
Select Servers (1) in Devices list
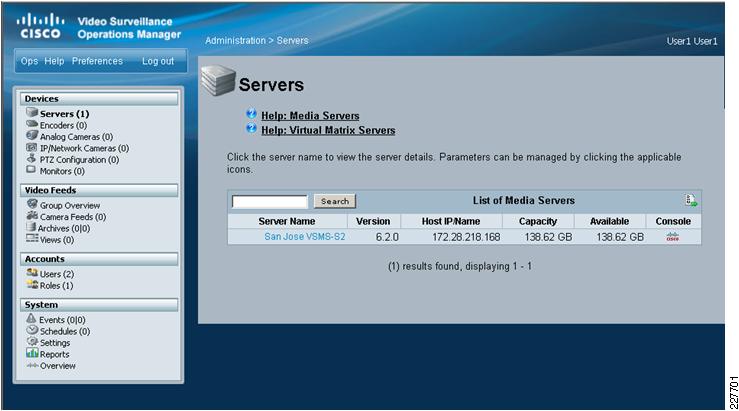click(65, 114)
